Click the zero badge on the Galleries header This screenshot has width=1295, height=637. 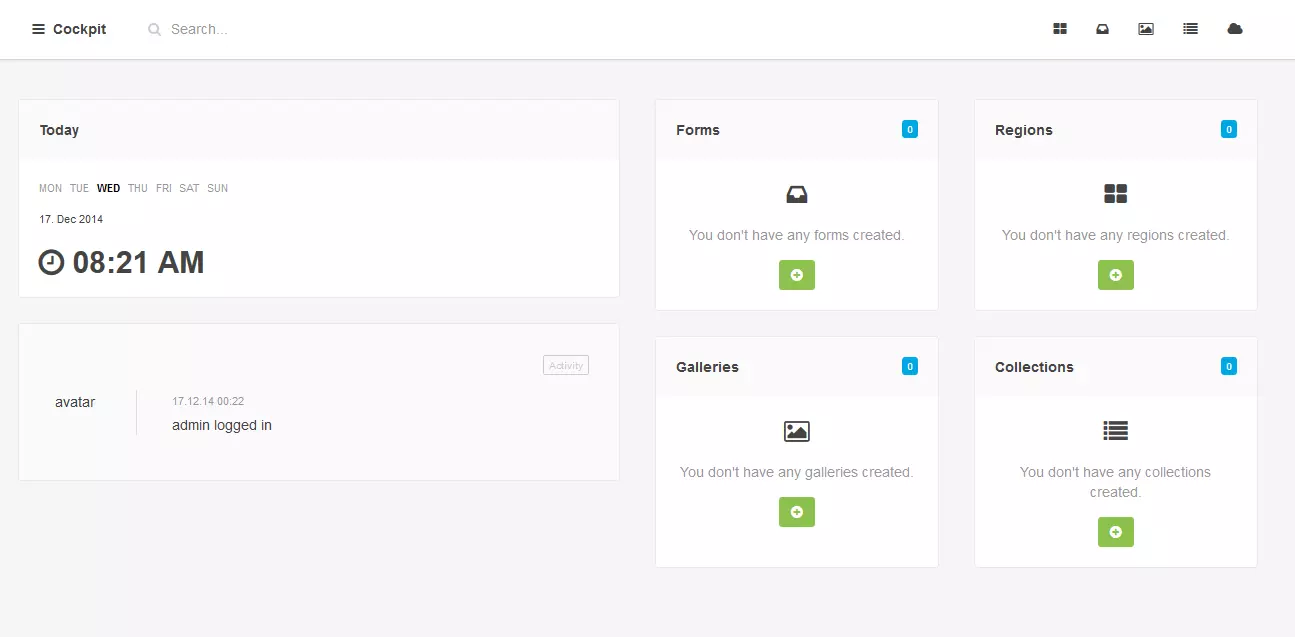(909, 366)
